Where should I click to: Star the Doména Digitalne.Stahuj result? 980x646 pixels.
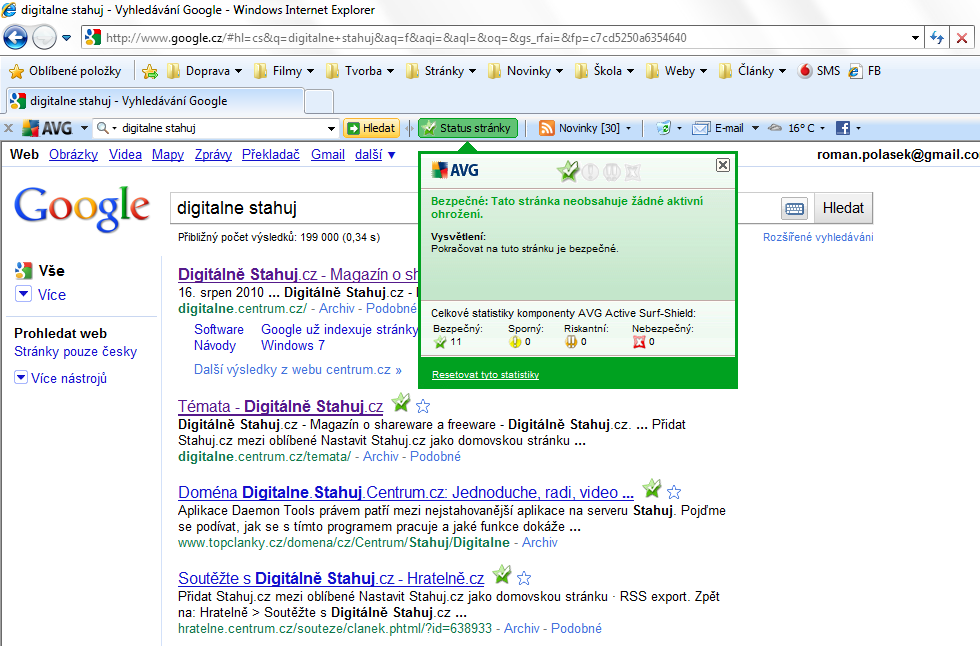coord(674,492)
